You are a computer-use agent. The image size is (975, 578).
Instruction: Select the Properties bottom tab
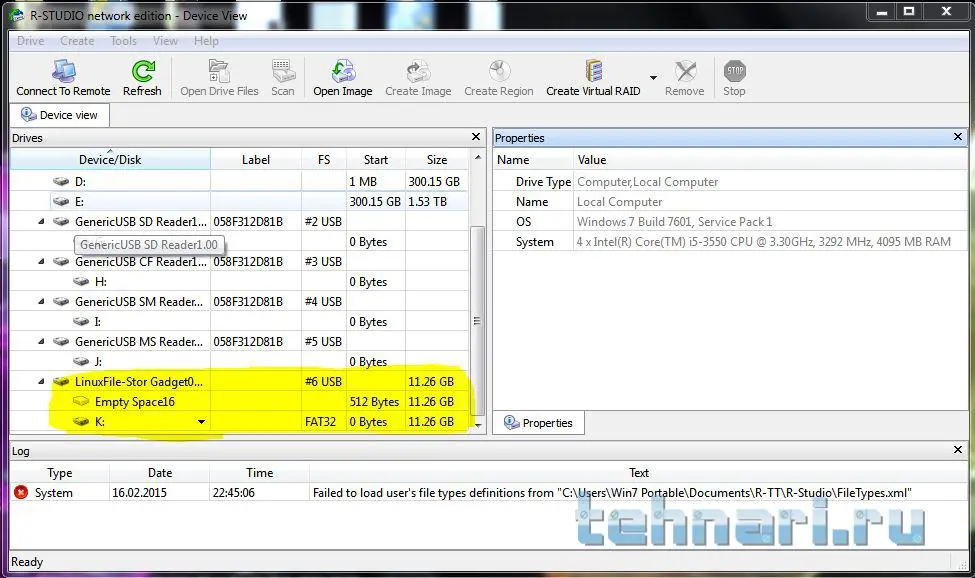538,423
